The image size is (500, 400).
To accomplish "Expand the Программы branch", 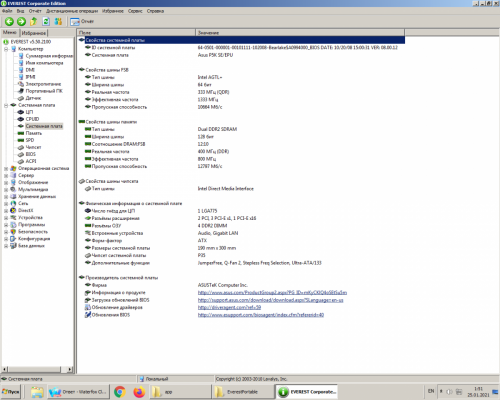I will 6,225.
